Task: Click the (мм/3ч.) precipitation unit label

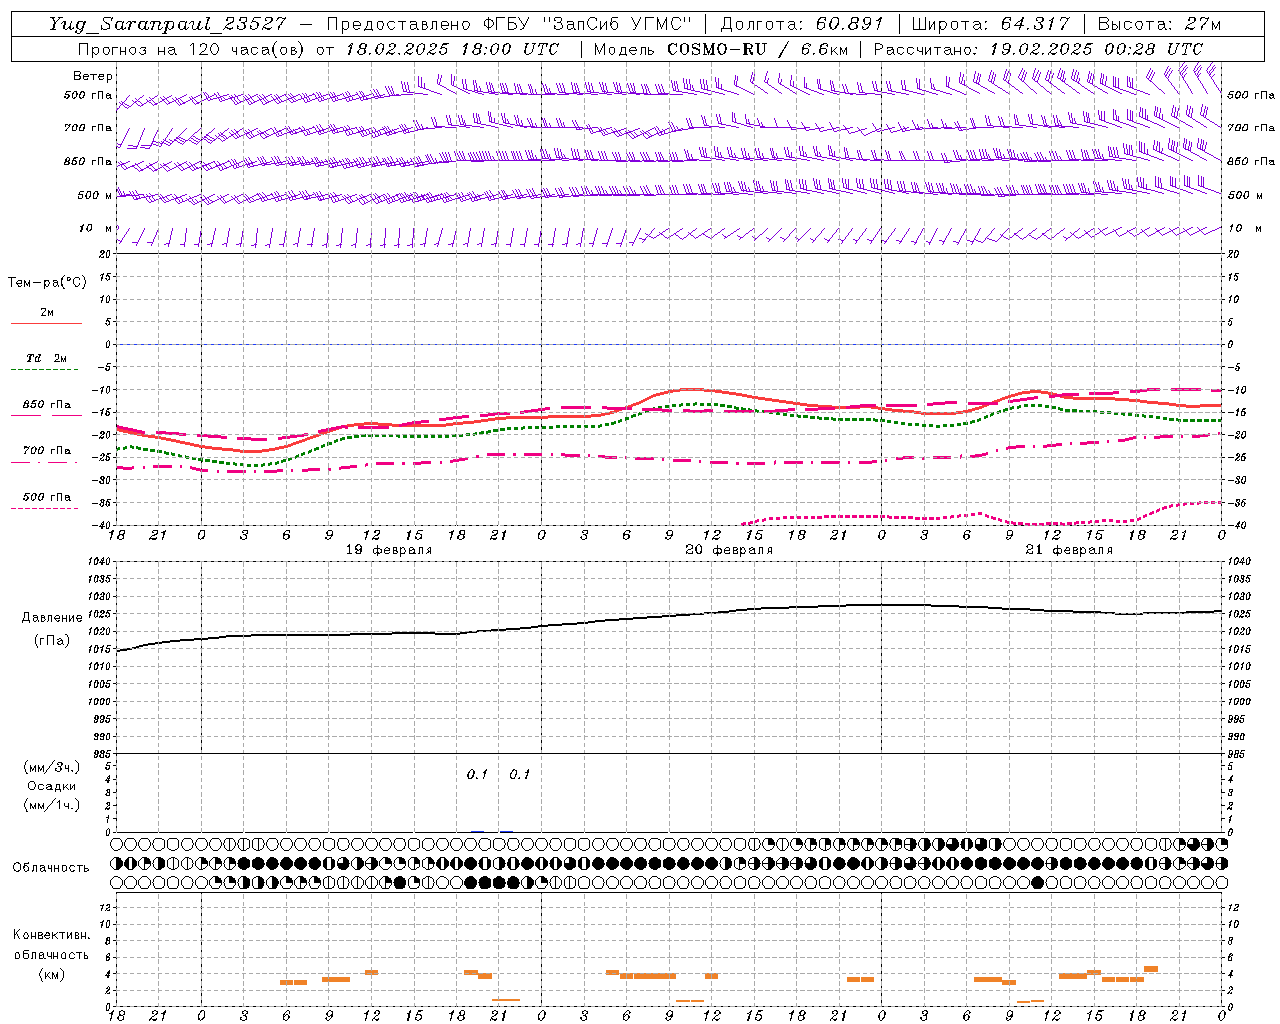Action: [x=51, y=767]
